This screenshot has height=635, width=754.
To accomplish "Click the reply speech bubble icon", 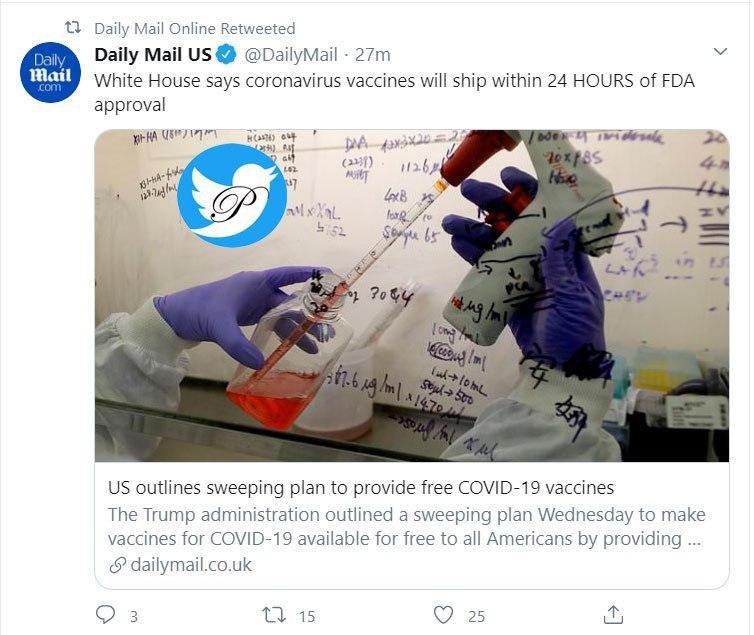I will point(105,615).
